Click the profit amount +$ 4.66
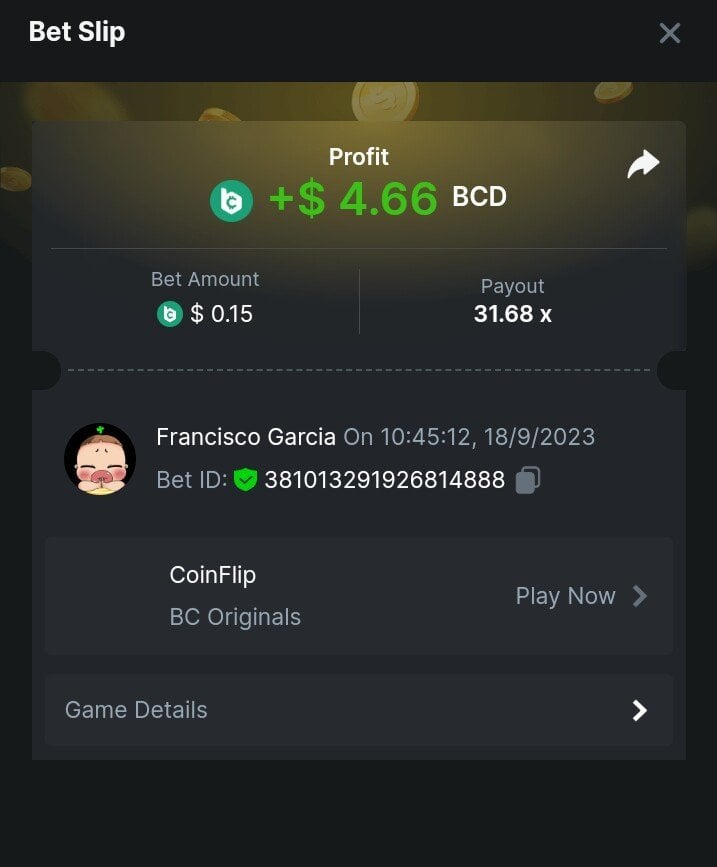 pos(353,199)
